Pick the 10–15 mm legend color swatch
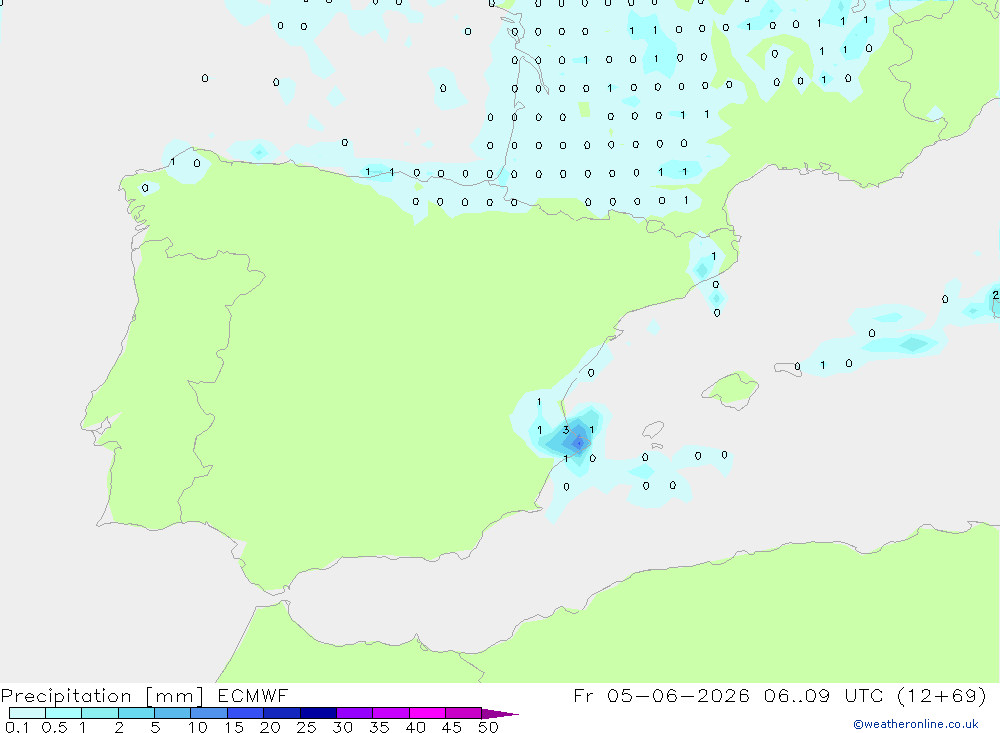Screen dimensions: 1000x733 209,713
